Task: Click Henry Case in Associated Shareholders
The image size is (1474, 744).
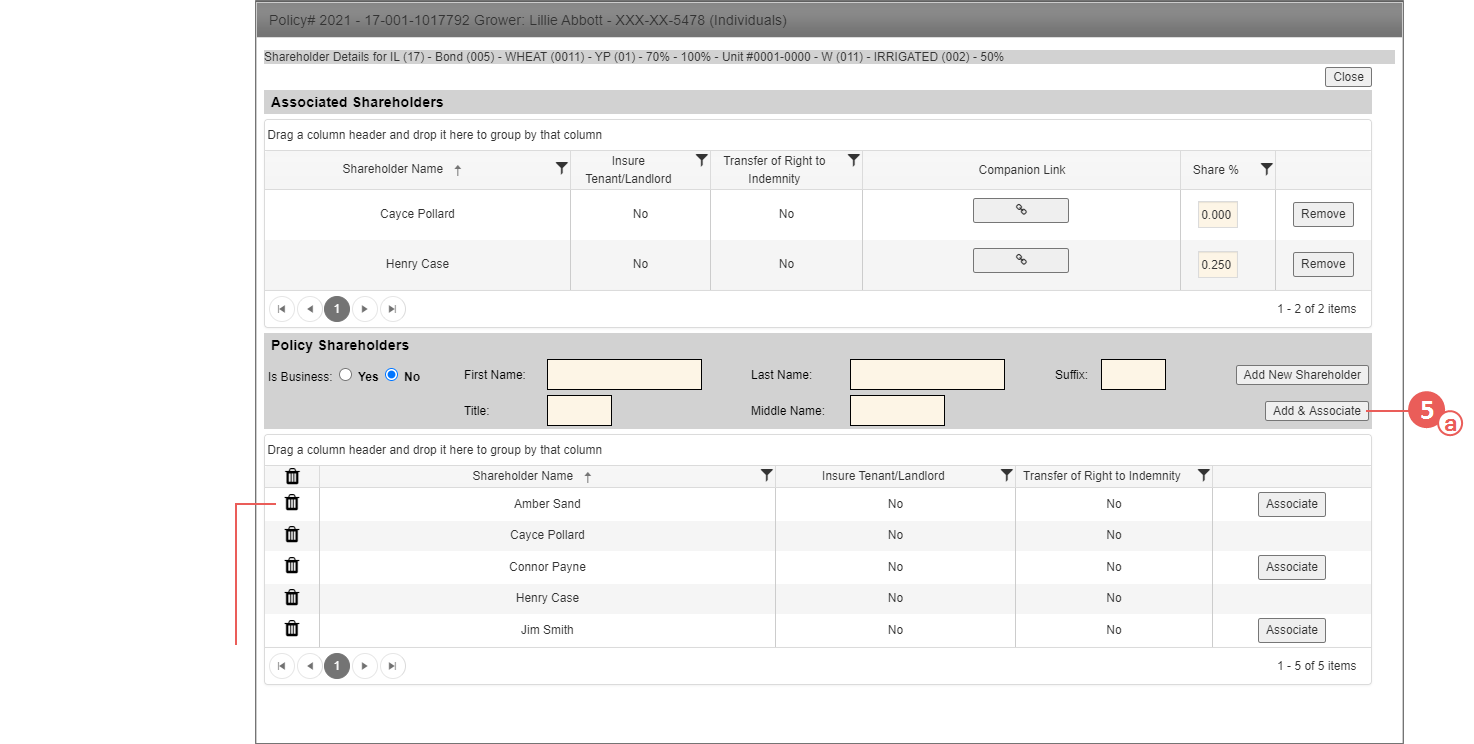Action: coord(417,264)
